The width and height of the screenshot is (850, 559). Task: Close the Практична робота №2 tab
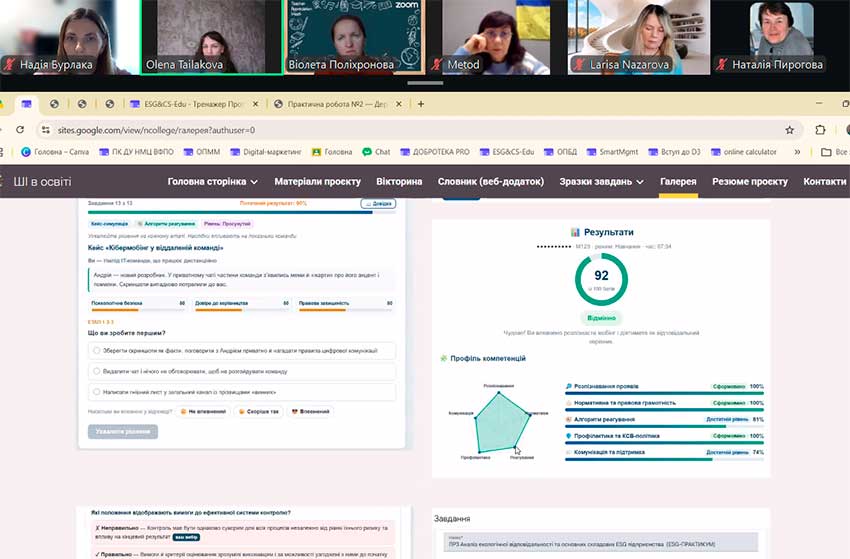tap(399, 104)
